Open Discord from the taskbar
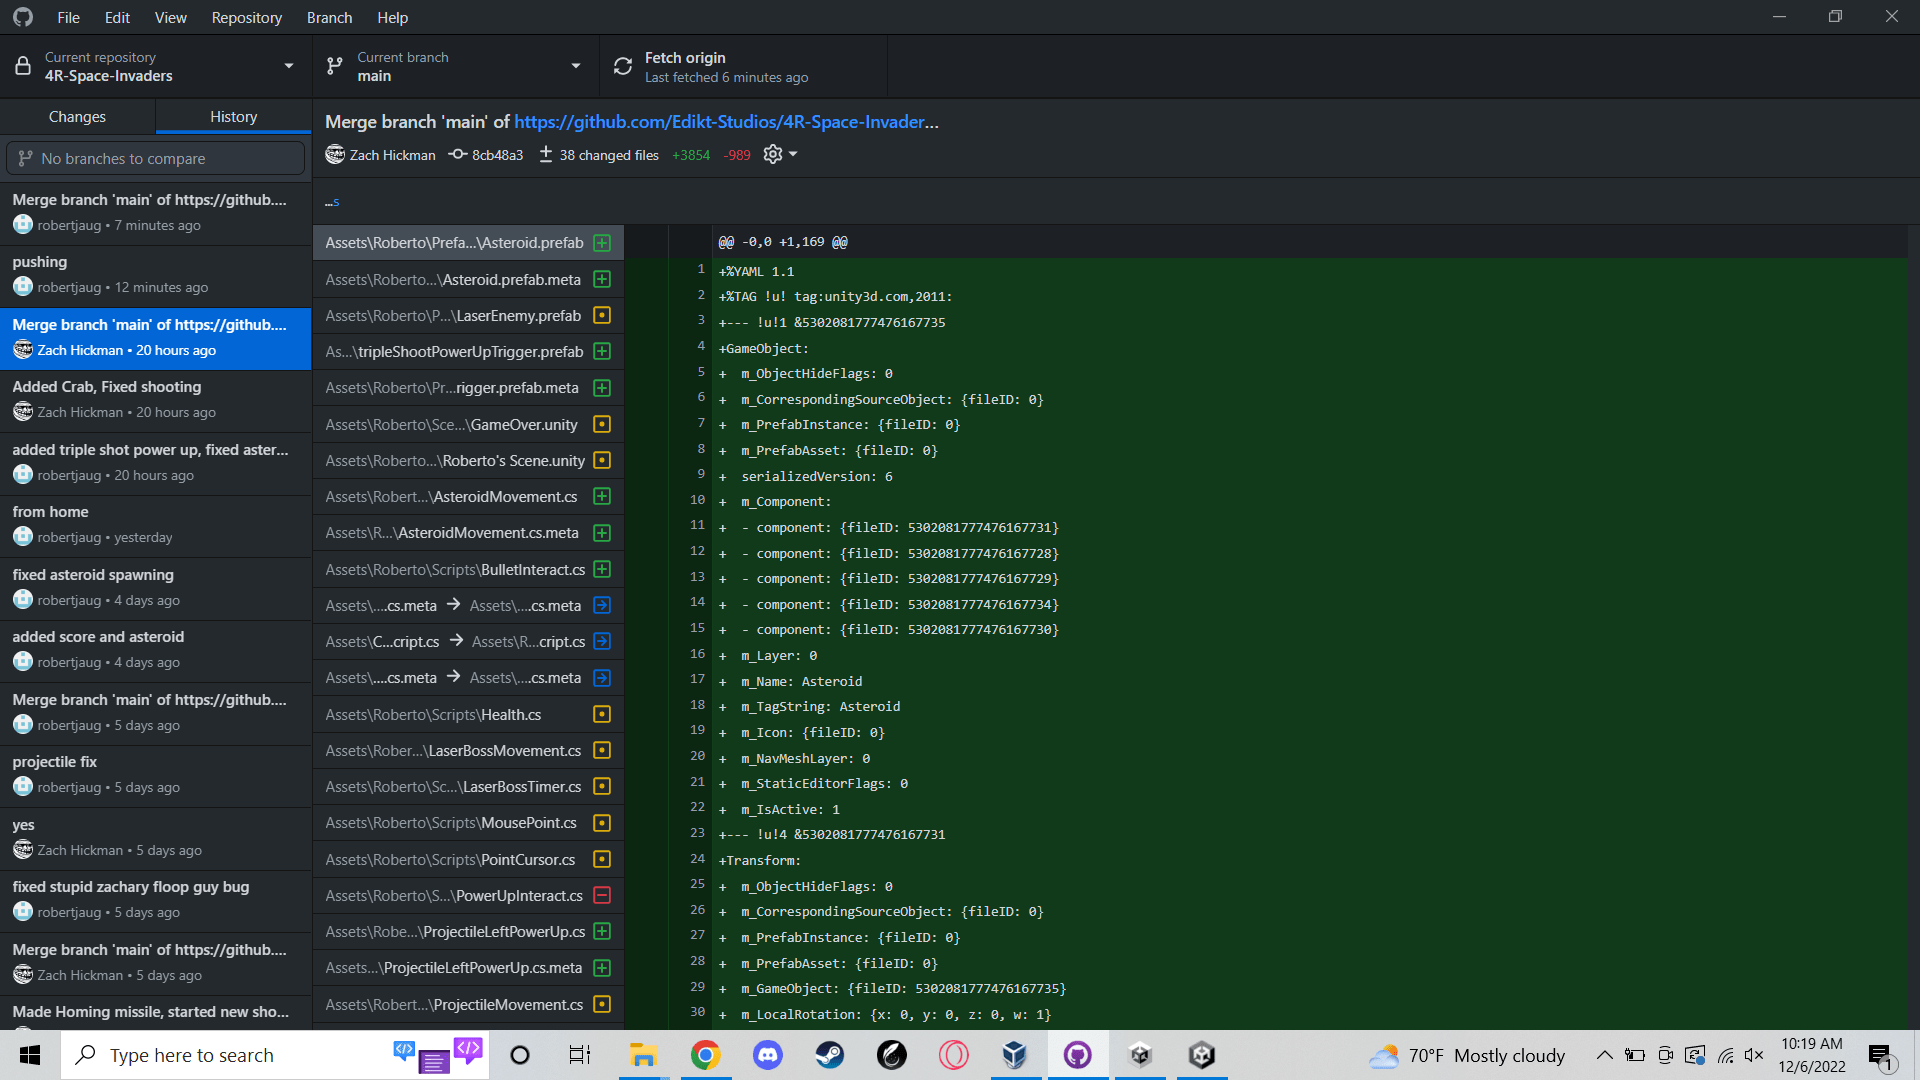This screenshot has height=1080, width=1920. coord(768,1055)
